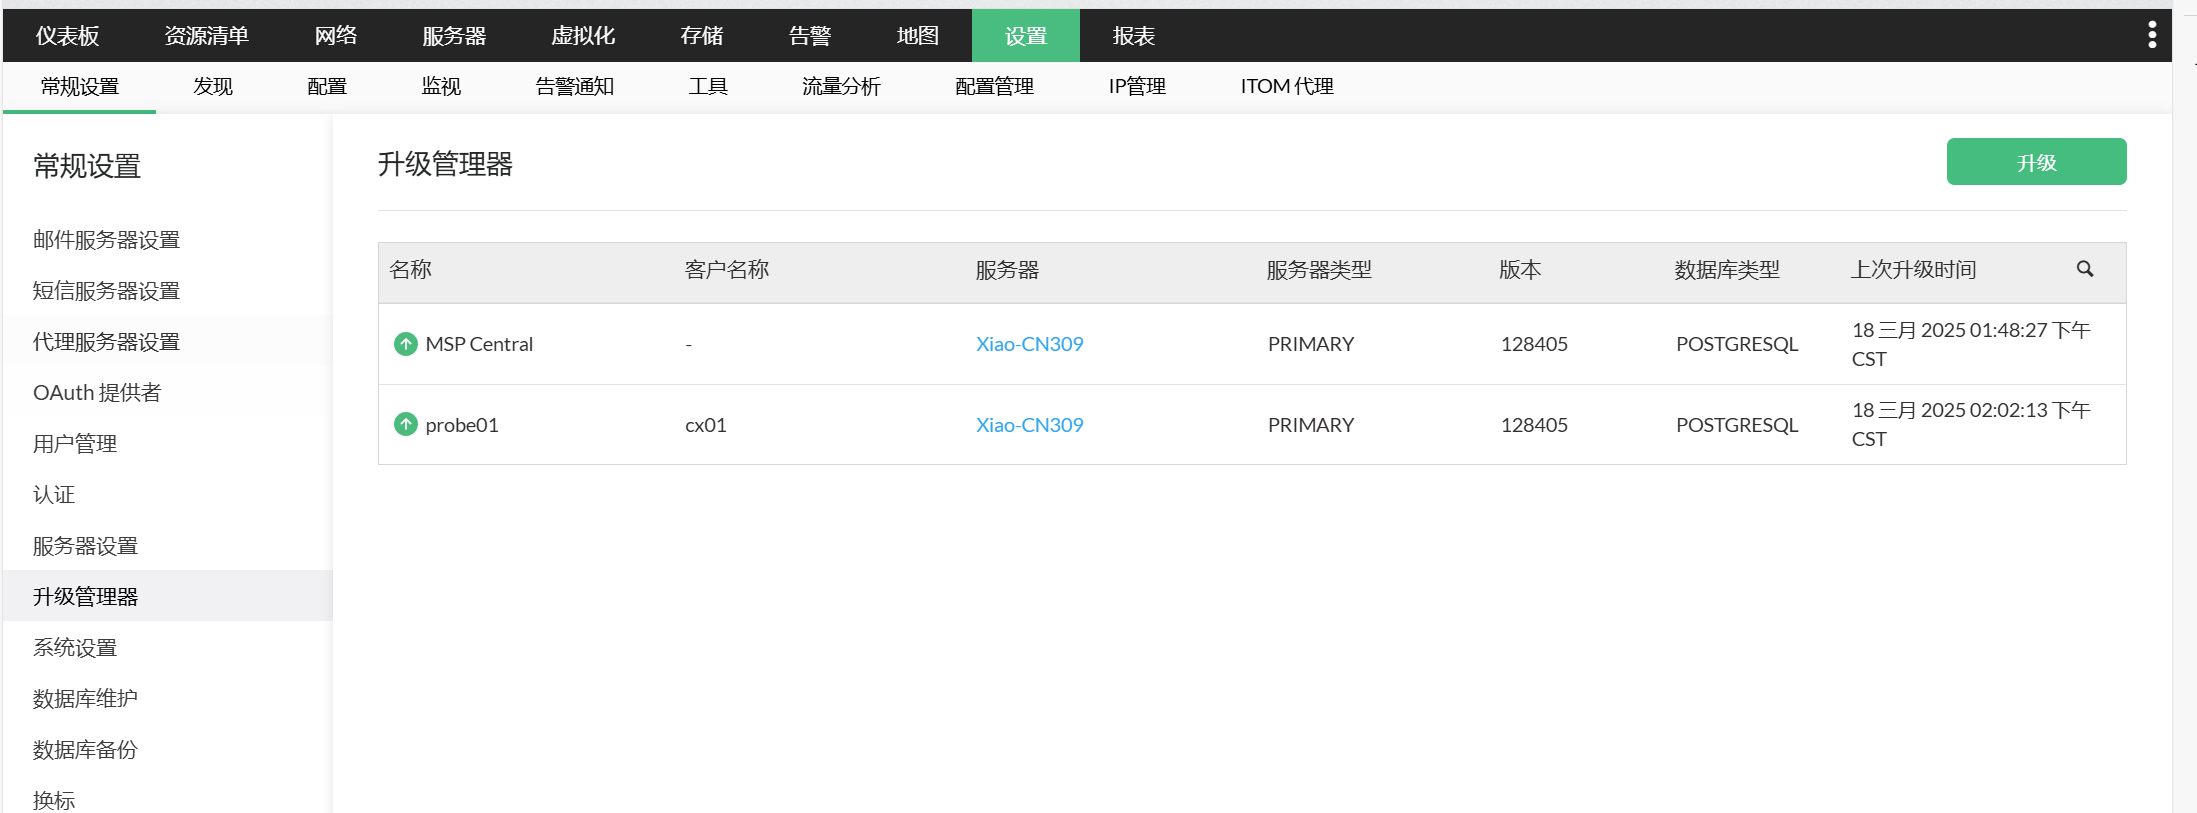The height and width of the screenshot is (813, 2197).
Task: Click the table search magnifier icon
Action: click(x=2084, y=269)
